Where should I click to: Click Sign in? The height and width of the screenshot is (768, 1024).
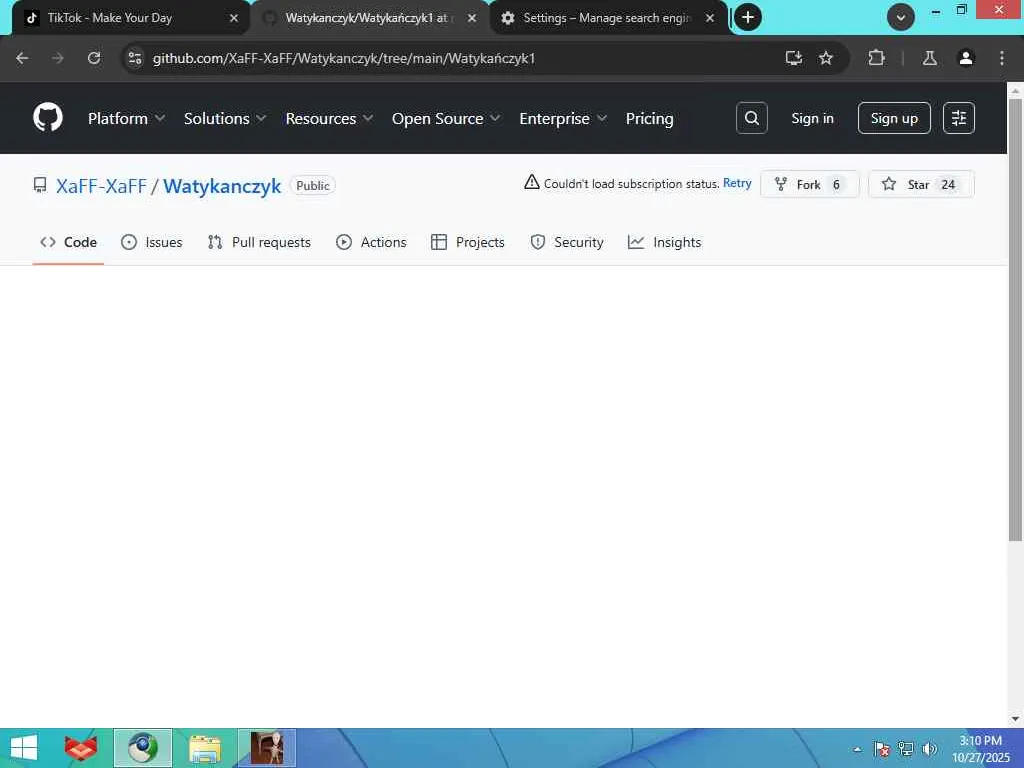[812, 118]
